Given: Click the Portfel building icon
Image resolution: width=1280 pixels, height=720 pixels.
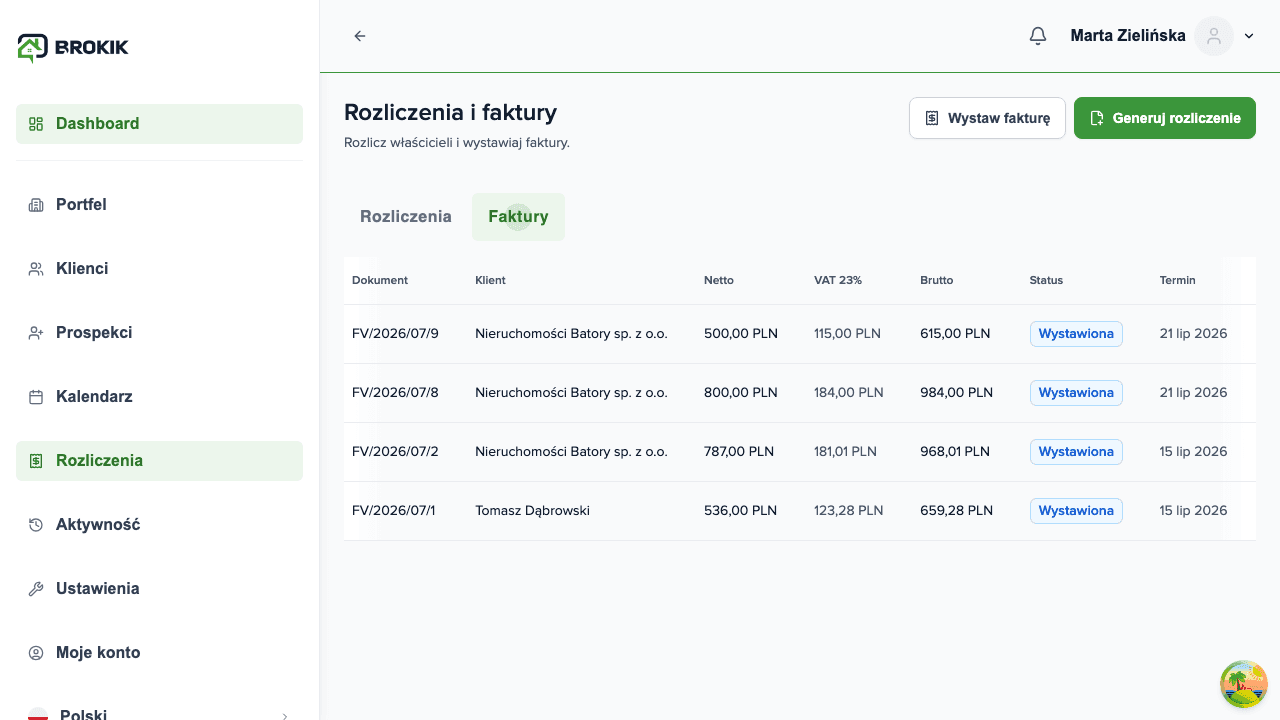Looking at the screenshot, I should click(36, 205).
